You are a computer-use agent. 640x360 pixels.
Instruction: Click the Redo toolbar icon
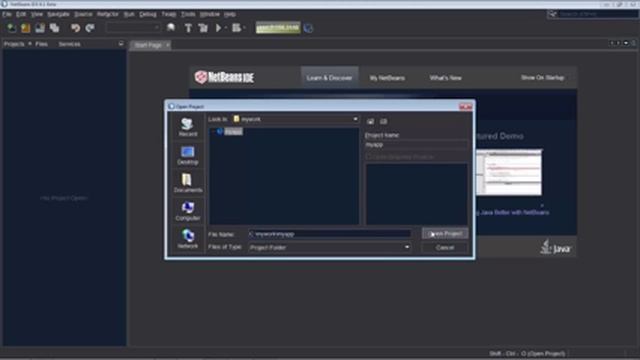pos(90,28)
